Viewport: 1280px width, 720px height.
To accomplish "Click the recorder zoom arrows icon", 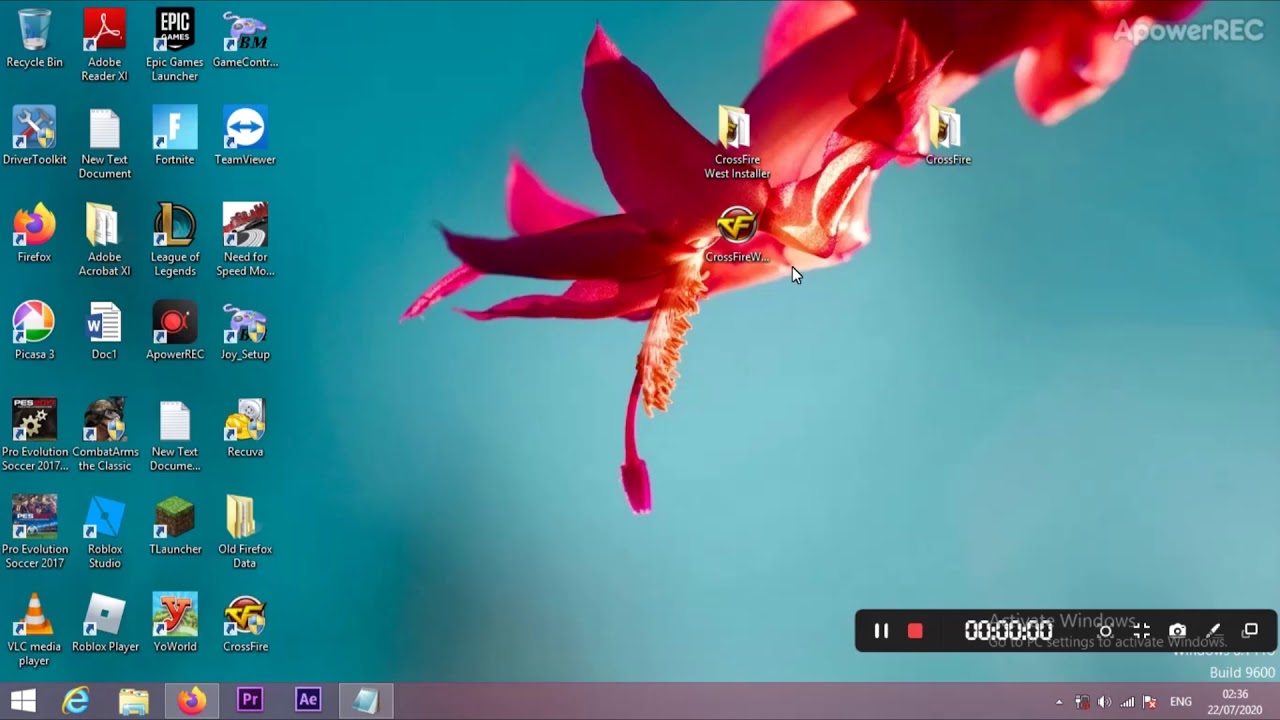I will (1141, 631).
